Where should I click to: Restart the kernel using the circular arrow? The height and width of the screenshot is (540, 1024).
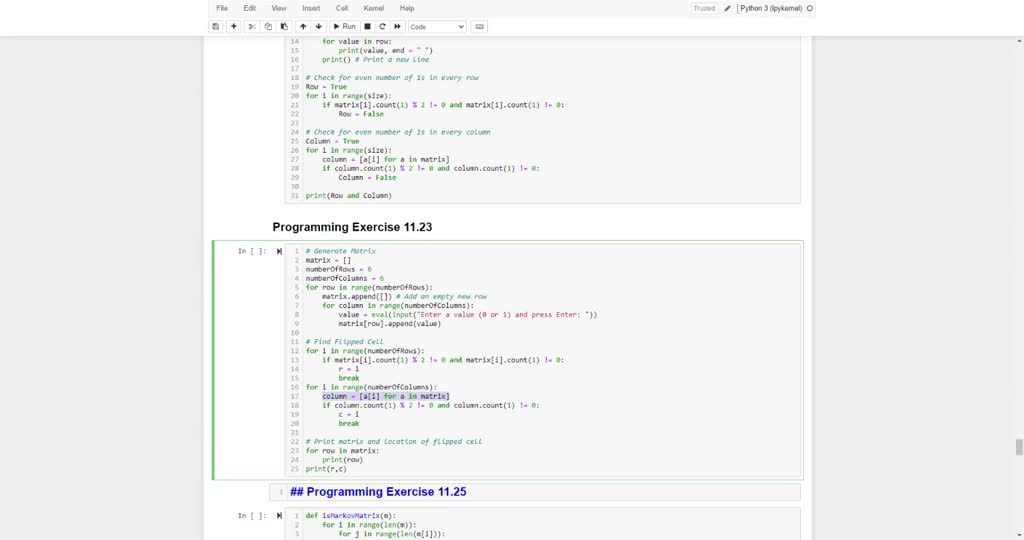click(x=383, y=27)
